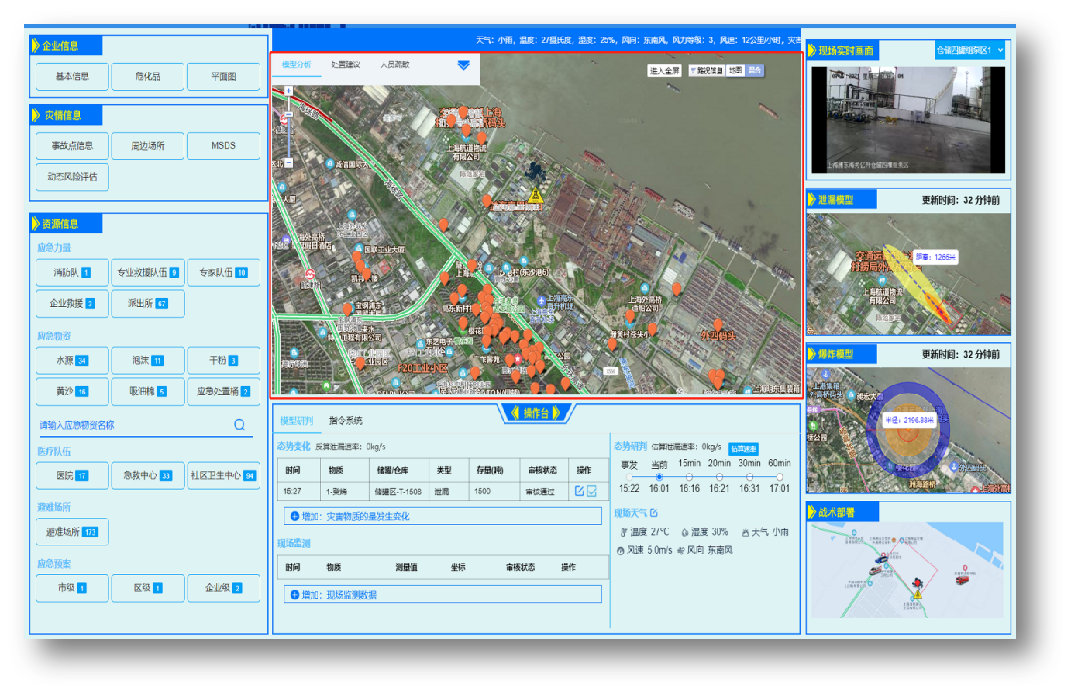Open the 指令系统 tab

click(345, 421)
